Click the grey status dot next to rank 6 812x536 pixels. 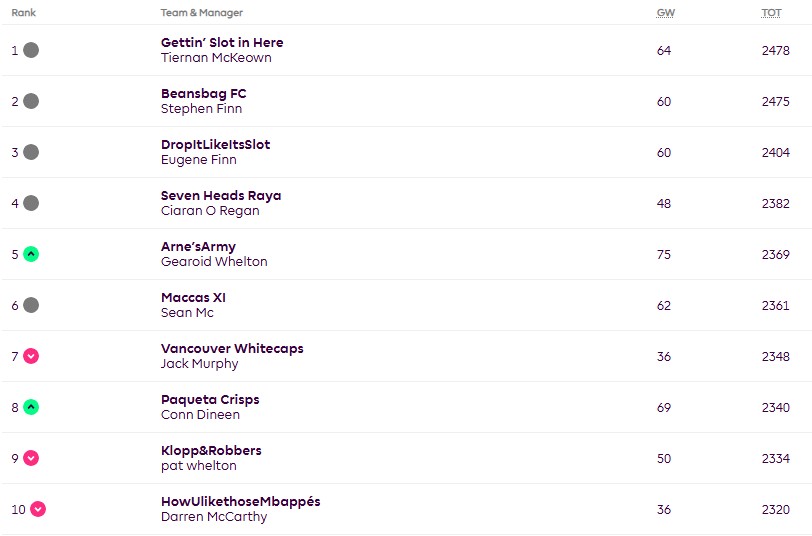[31, 305]
